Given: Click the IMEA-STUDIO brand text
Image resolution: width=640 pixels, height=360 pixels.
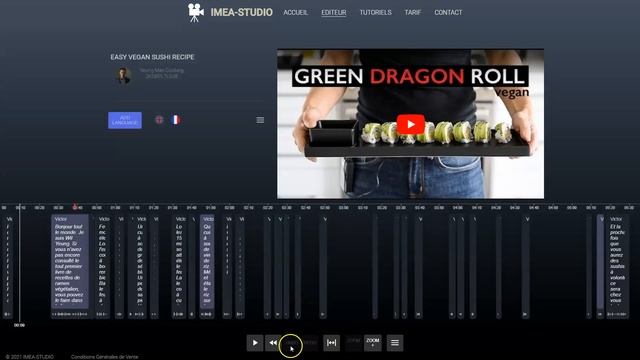Looking at the screenshot, I should coord(242,13).
